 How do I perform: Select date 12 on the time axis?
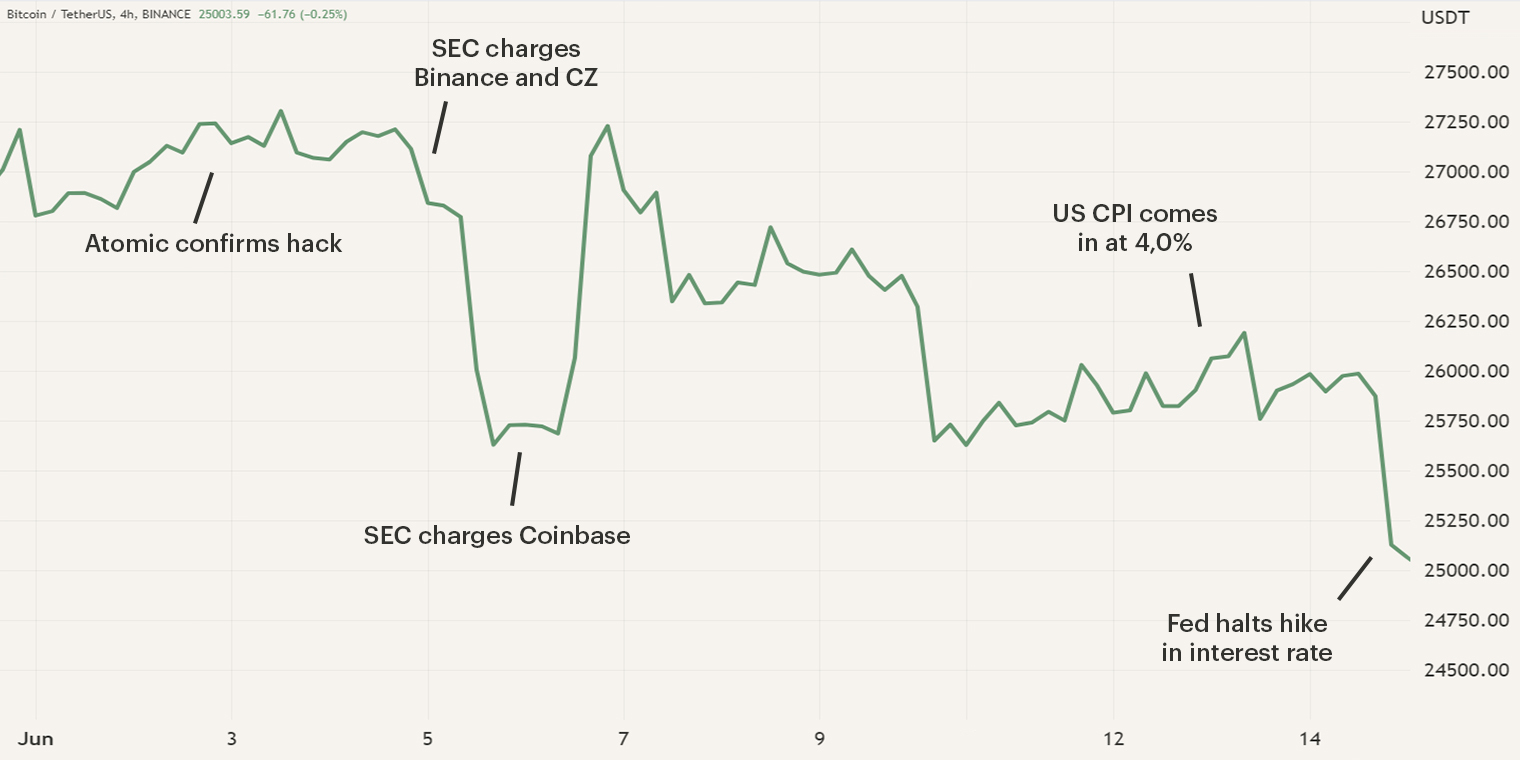(x=1113, y=739)
